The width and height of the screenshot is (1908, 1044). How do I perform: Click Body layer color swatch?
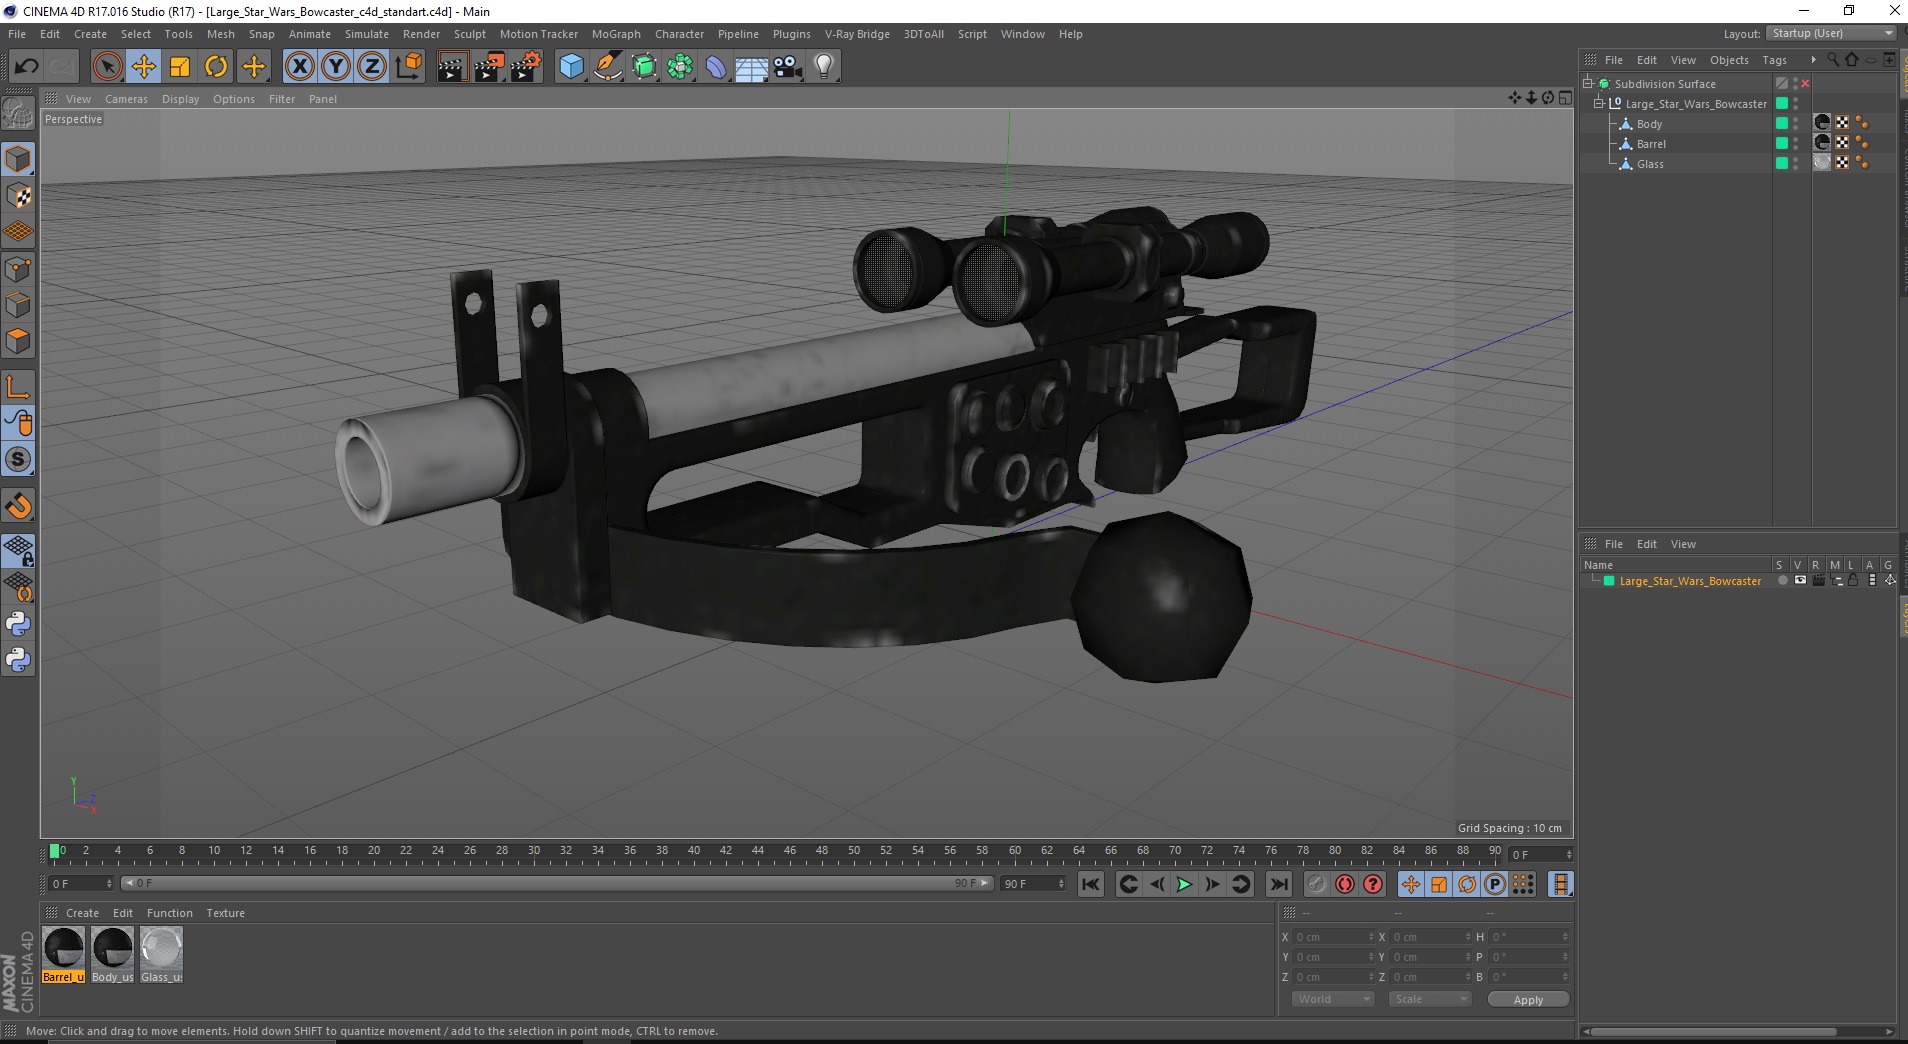pos(1781,124)
